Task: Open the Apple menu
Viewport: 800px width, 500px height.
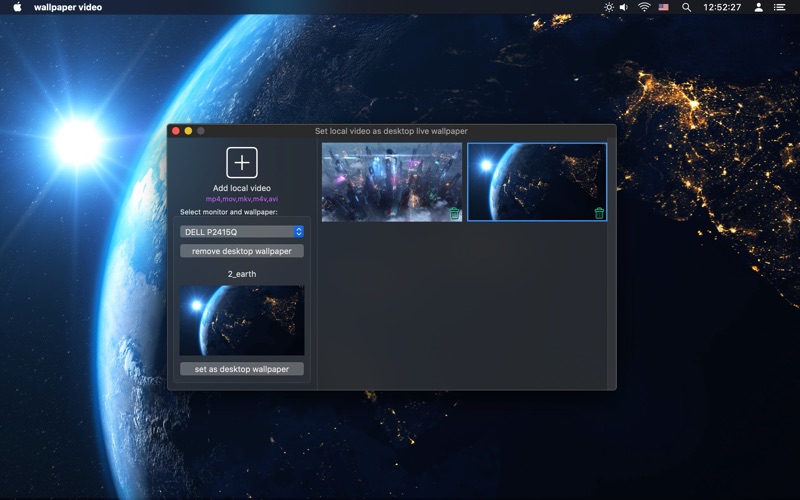Action: [x=17, y=7]
